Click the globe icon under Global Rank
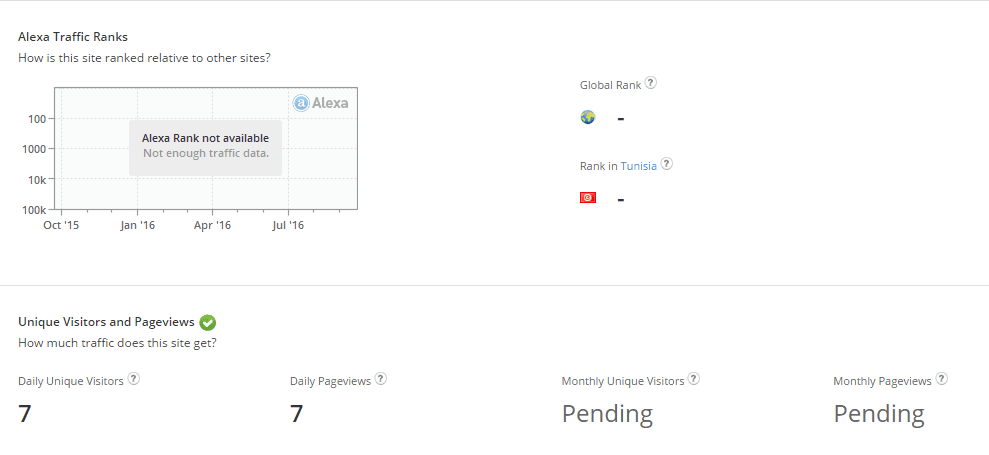 588,117
